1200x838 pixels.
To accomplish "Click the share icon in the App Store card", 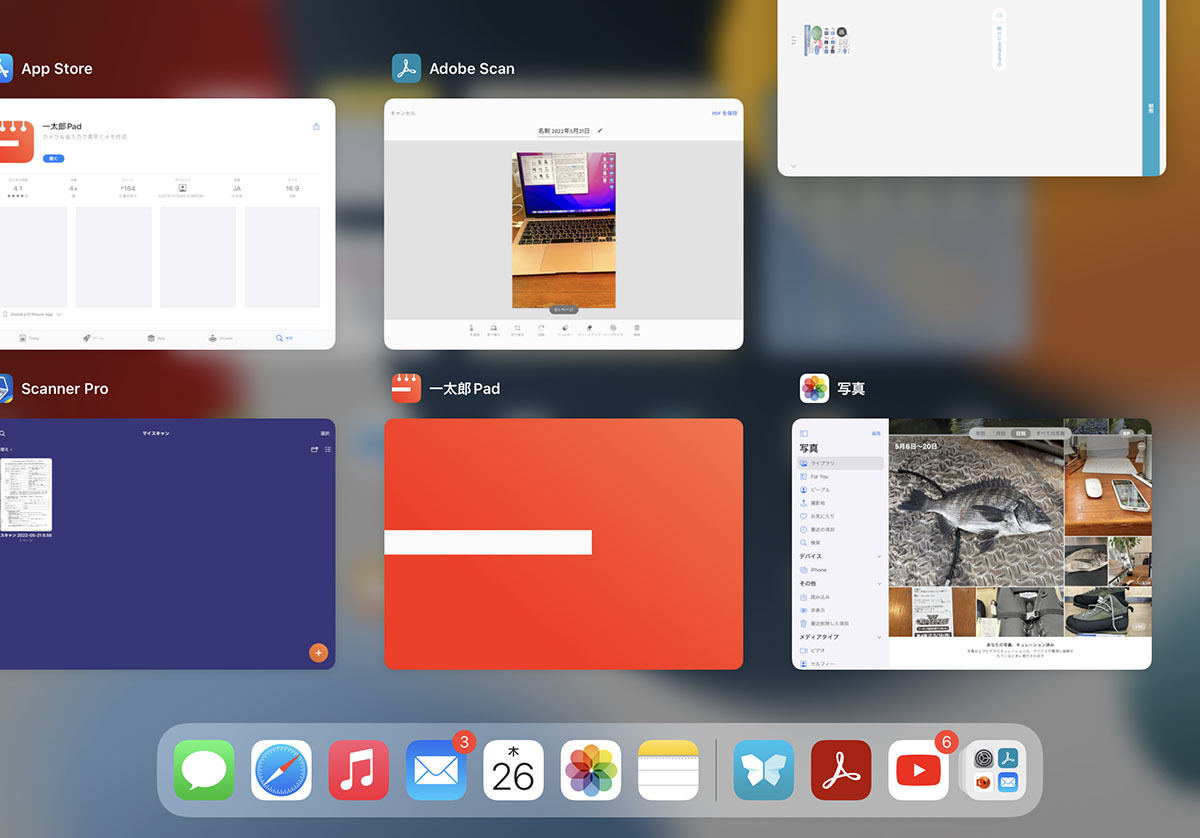I will pos(317,127).
